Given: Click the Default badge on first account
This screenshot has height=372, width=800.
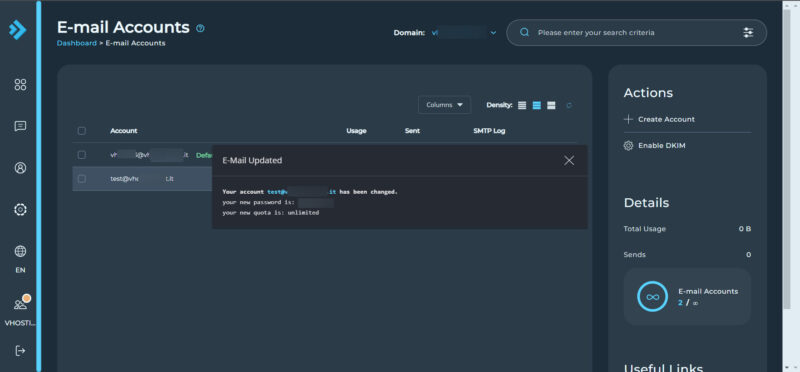Looking at the screenshot, I should pos(204,155).
